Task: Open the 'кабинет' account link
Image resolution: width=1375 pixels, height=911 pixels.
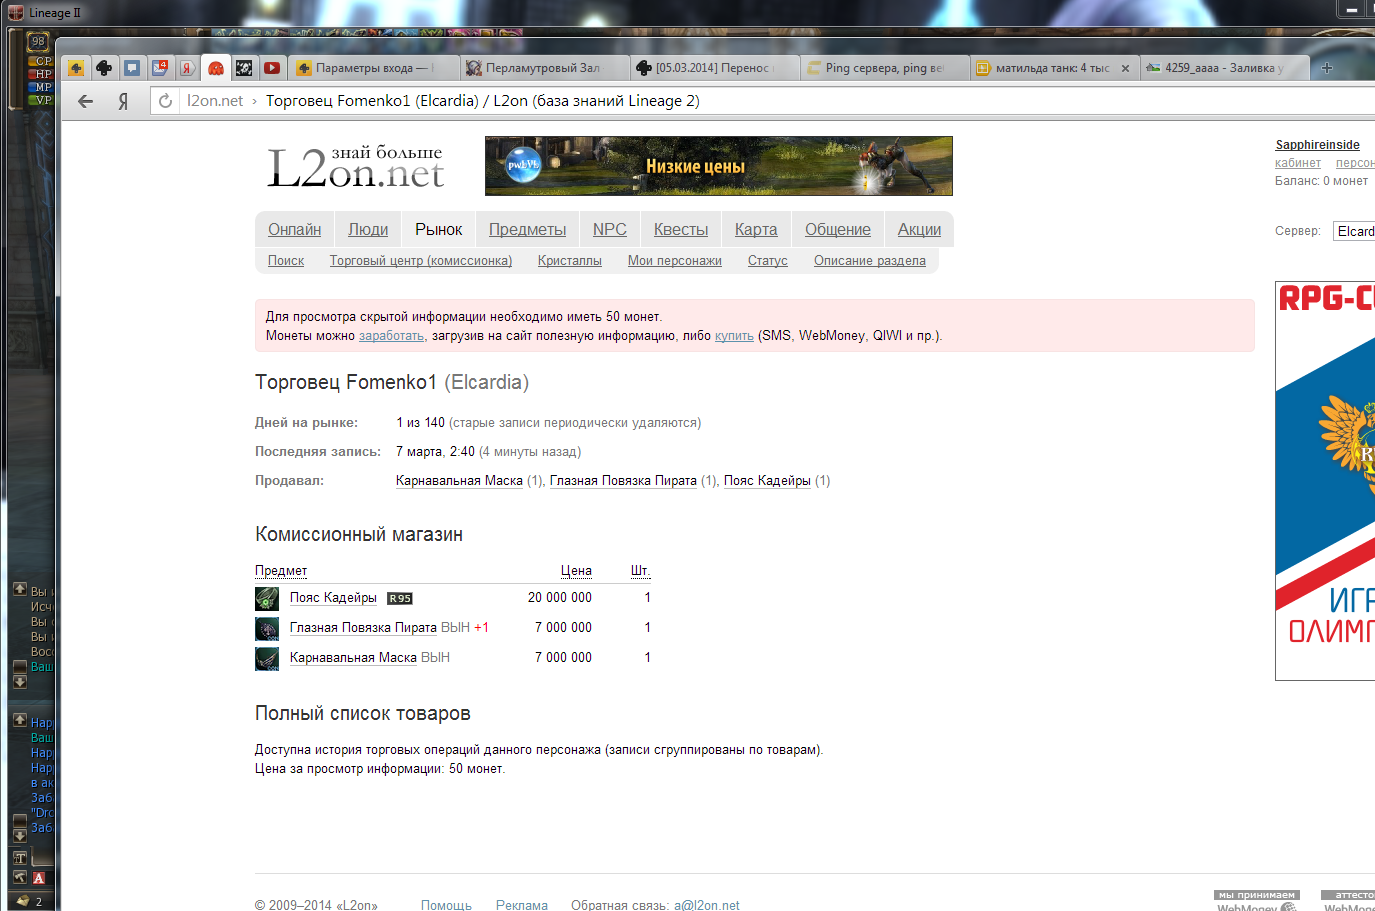Action: tap(1298, 163)
